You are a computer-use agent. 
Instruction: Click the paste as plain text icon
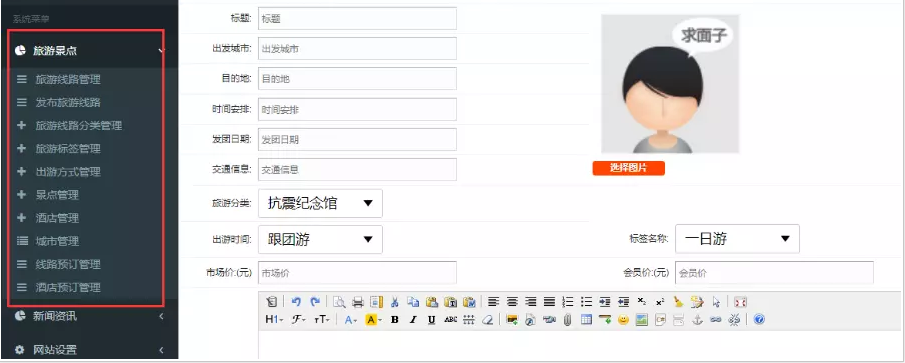tap(450, 302)
